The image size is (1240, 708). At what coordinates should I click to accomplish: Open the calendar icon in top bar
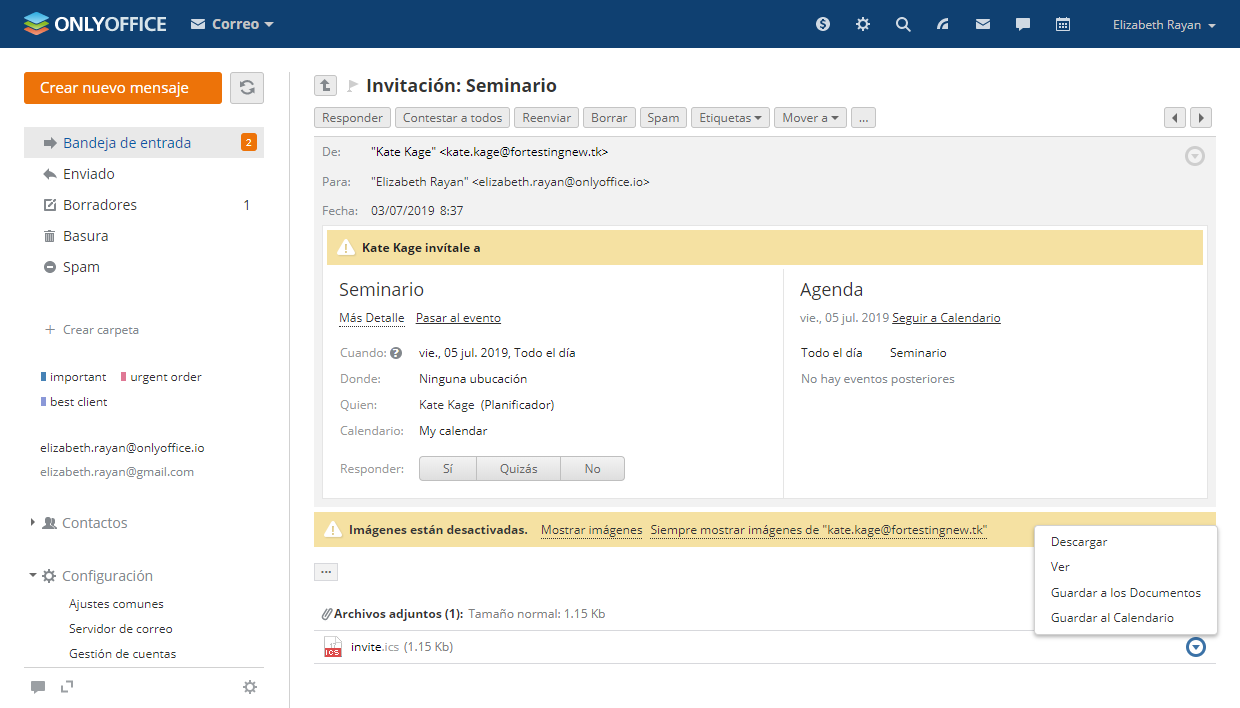tap(1063, 24)
